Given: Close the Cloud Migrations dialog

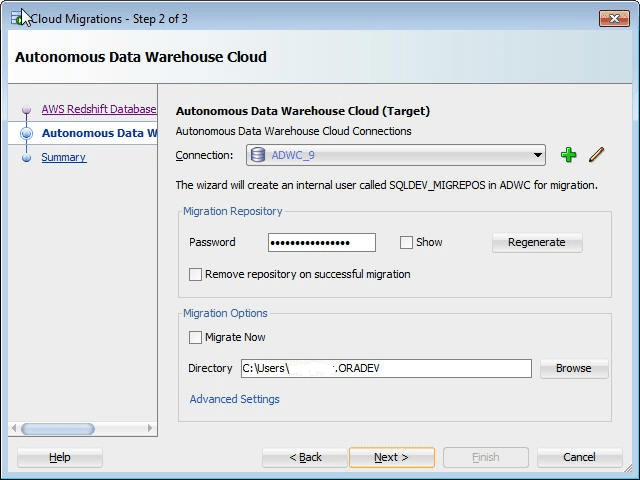Looking at the screenshot, I should (x=614, y=18).
